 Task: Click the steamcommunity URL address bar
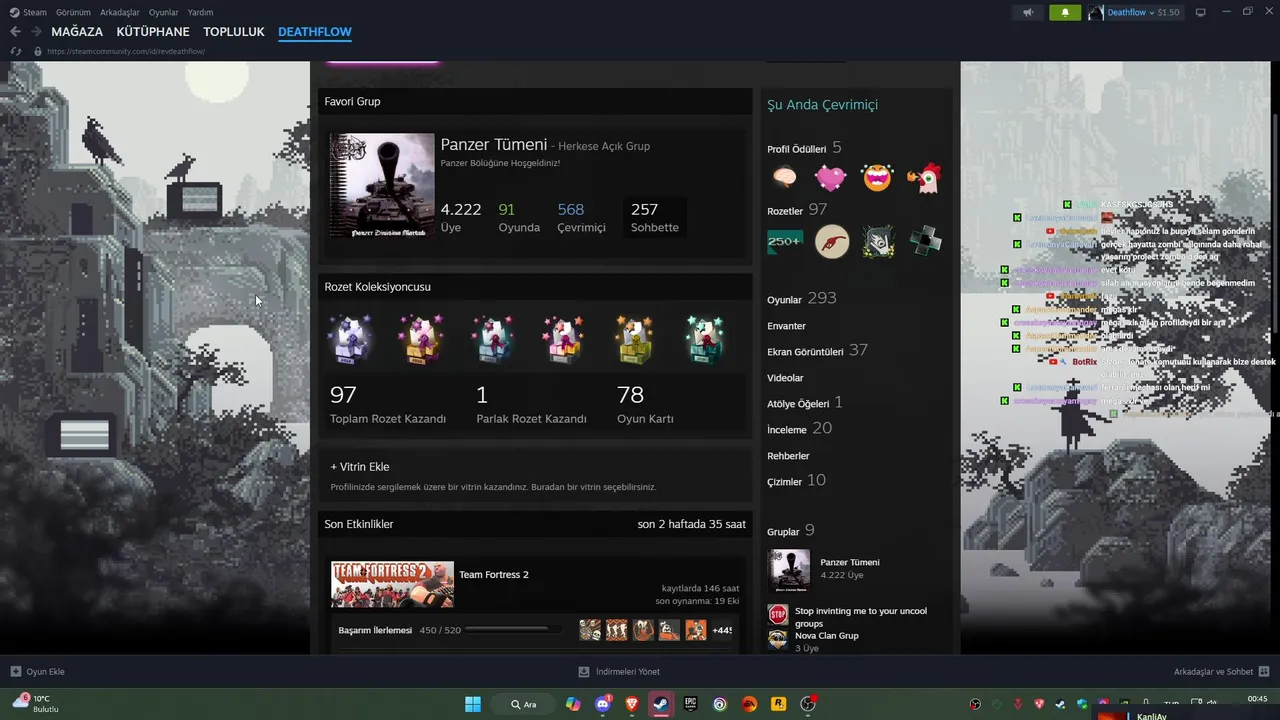tap(126, 51)
